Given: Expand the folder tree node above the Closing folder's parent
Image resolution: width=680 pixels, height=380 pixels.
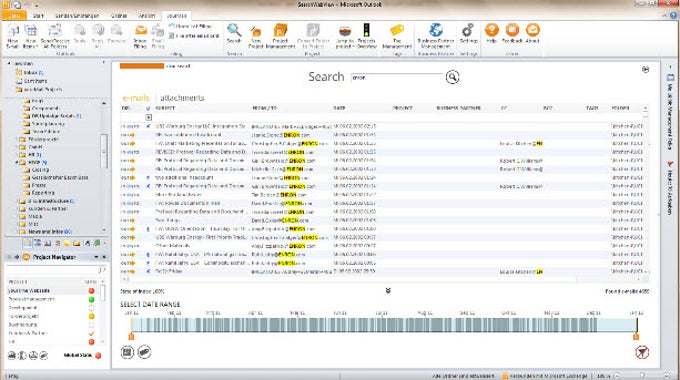Looking at the screenshot, I should tap(17, 154).
